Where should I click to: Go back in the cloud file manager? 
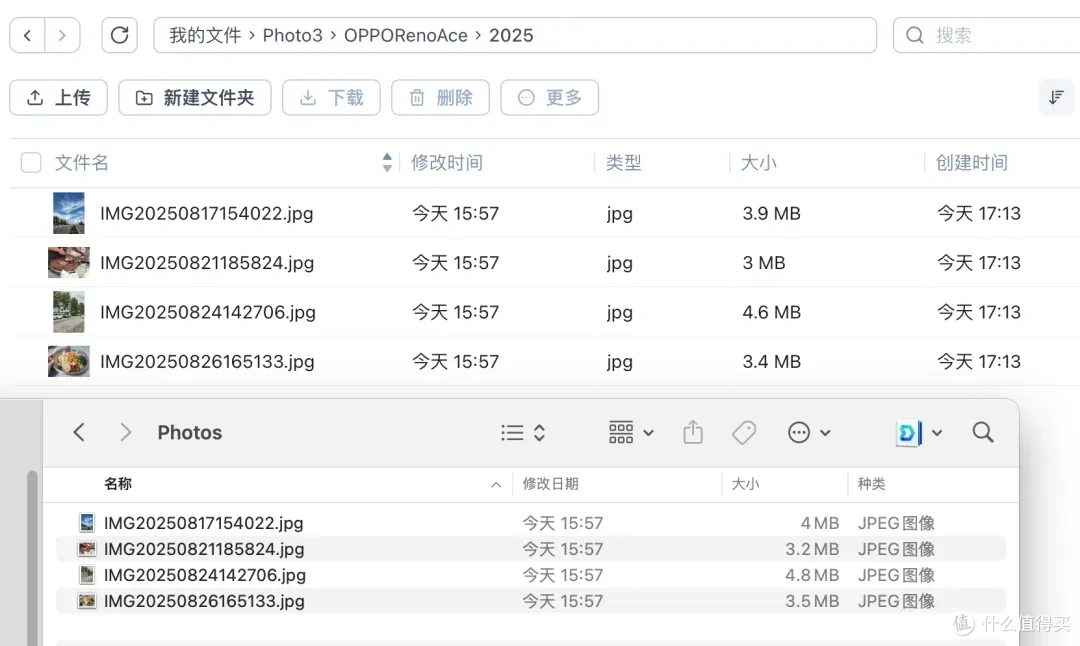click(28, 35)
